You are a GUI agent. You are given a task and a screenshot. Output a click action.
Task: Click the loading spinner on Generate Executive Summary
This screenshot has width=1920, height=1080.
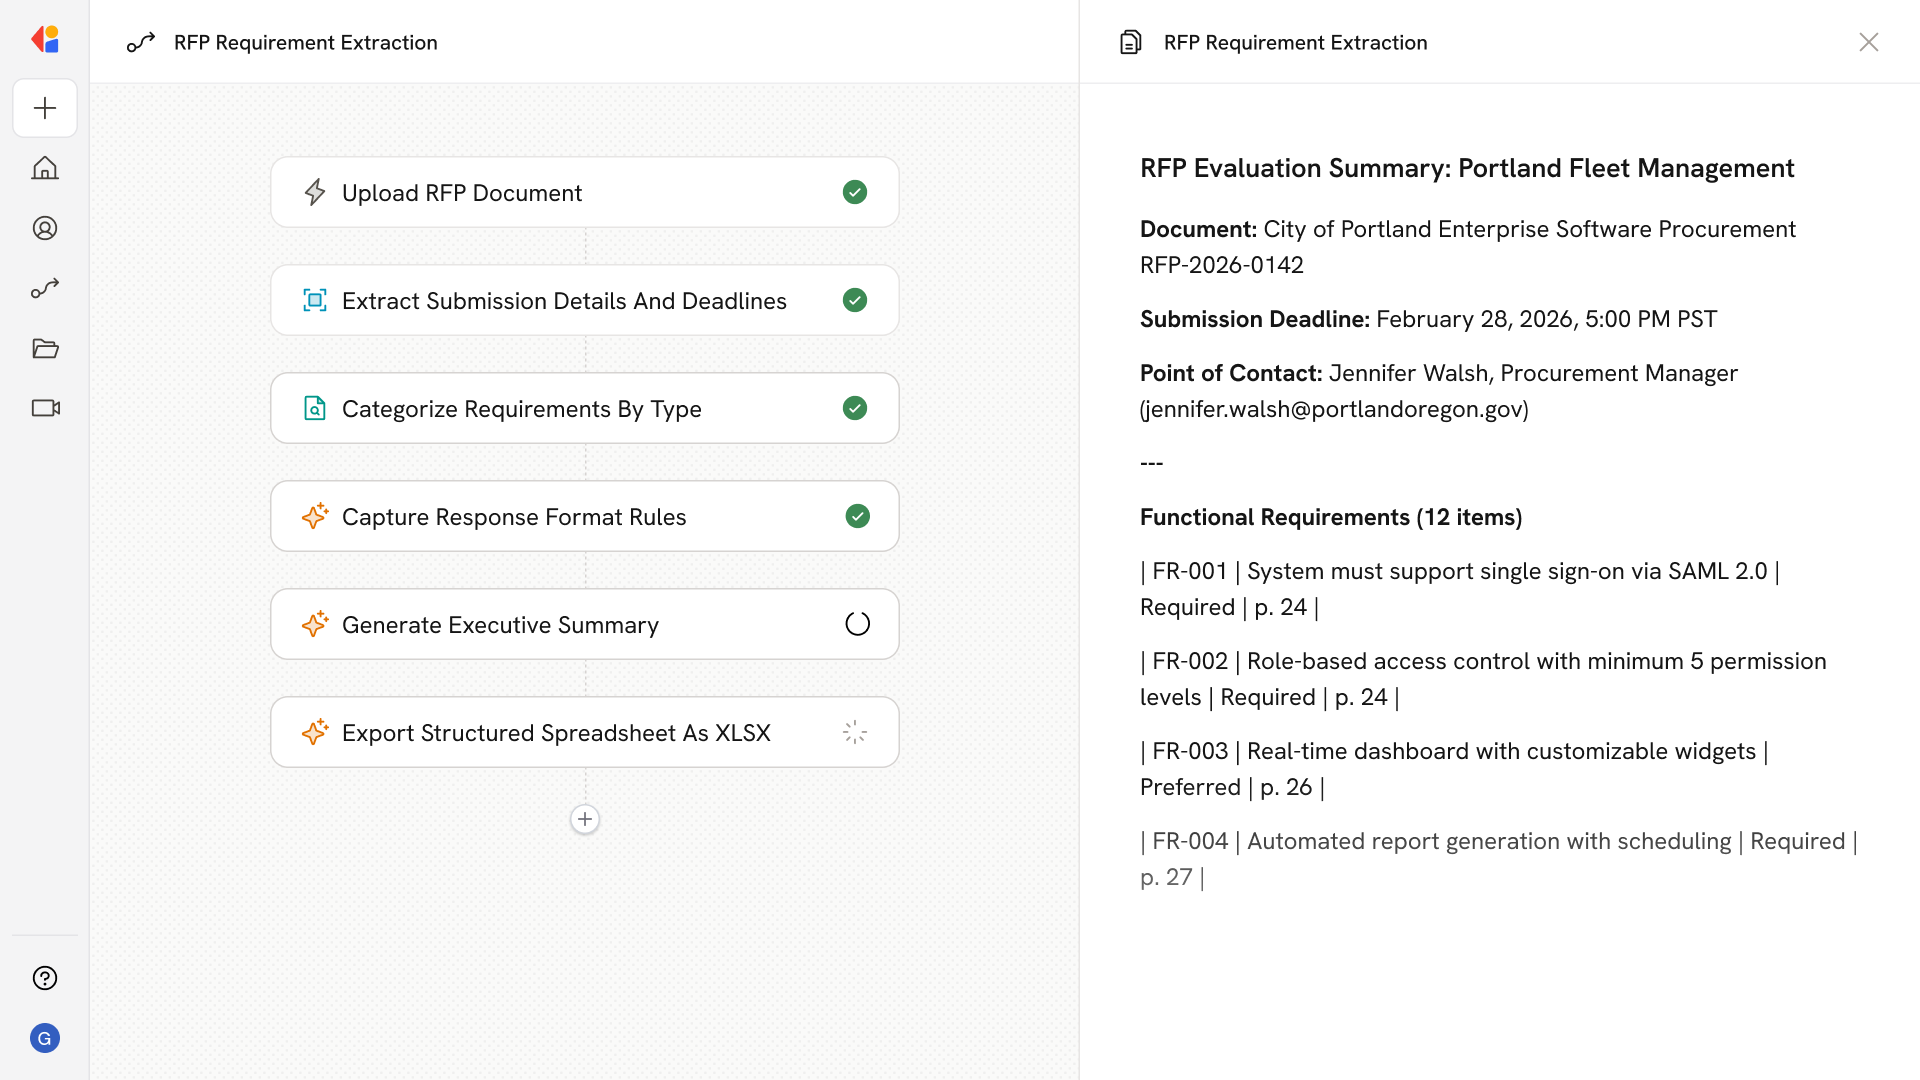[857, 623]
